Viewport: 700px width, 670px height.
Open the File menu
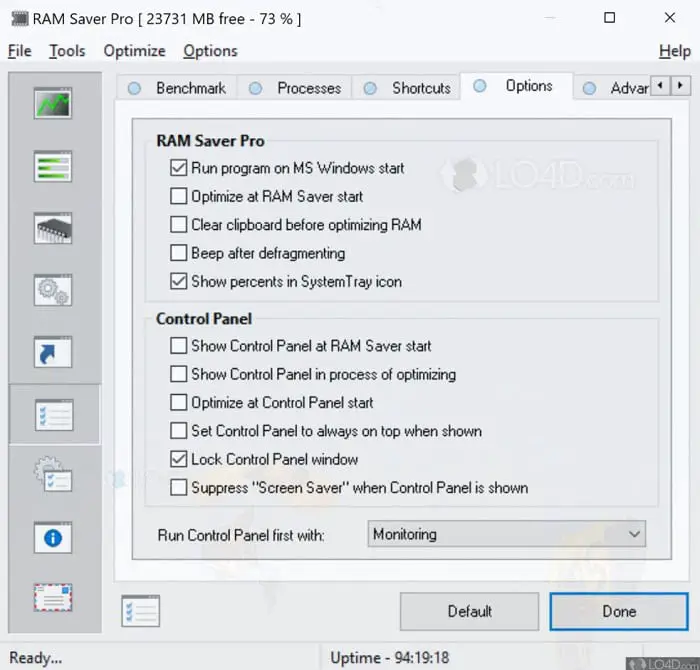[x=20, y=51]
